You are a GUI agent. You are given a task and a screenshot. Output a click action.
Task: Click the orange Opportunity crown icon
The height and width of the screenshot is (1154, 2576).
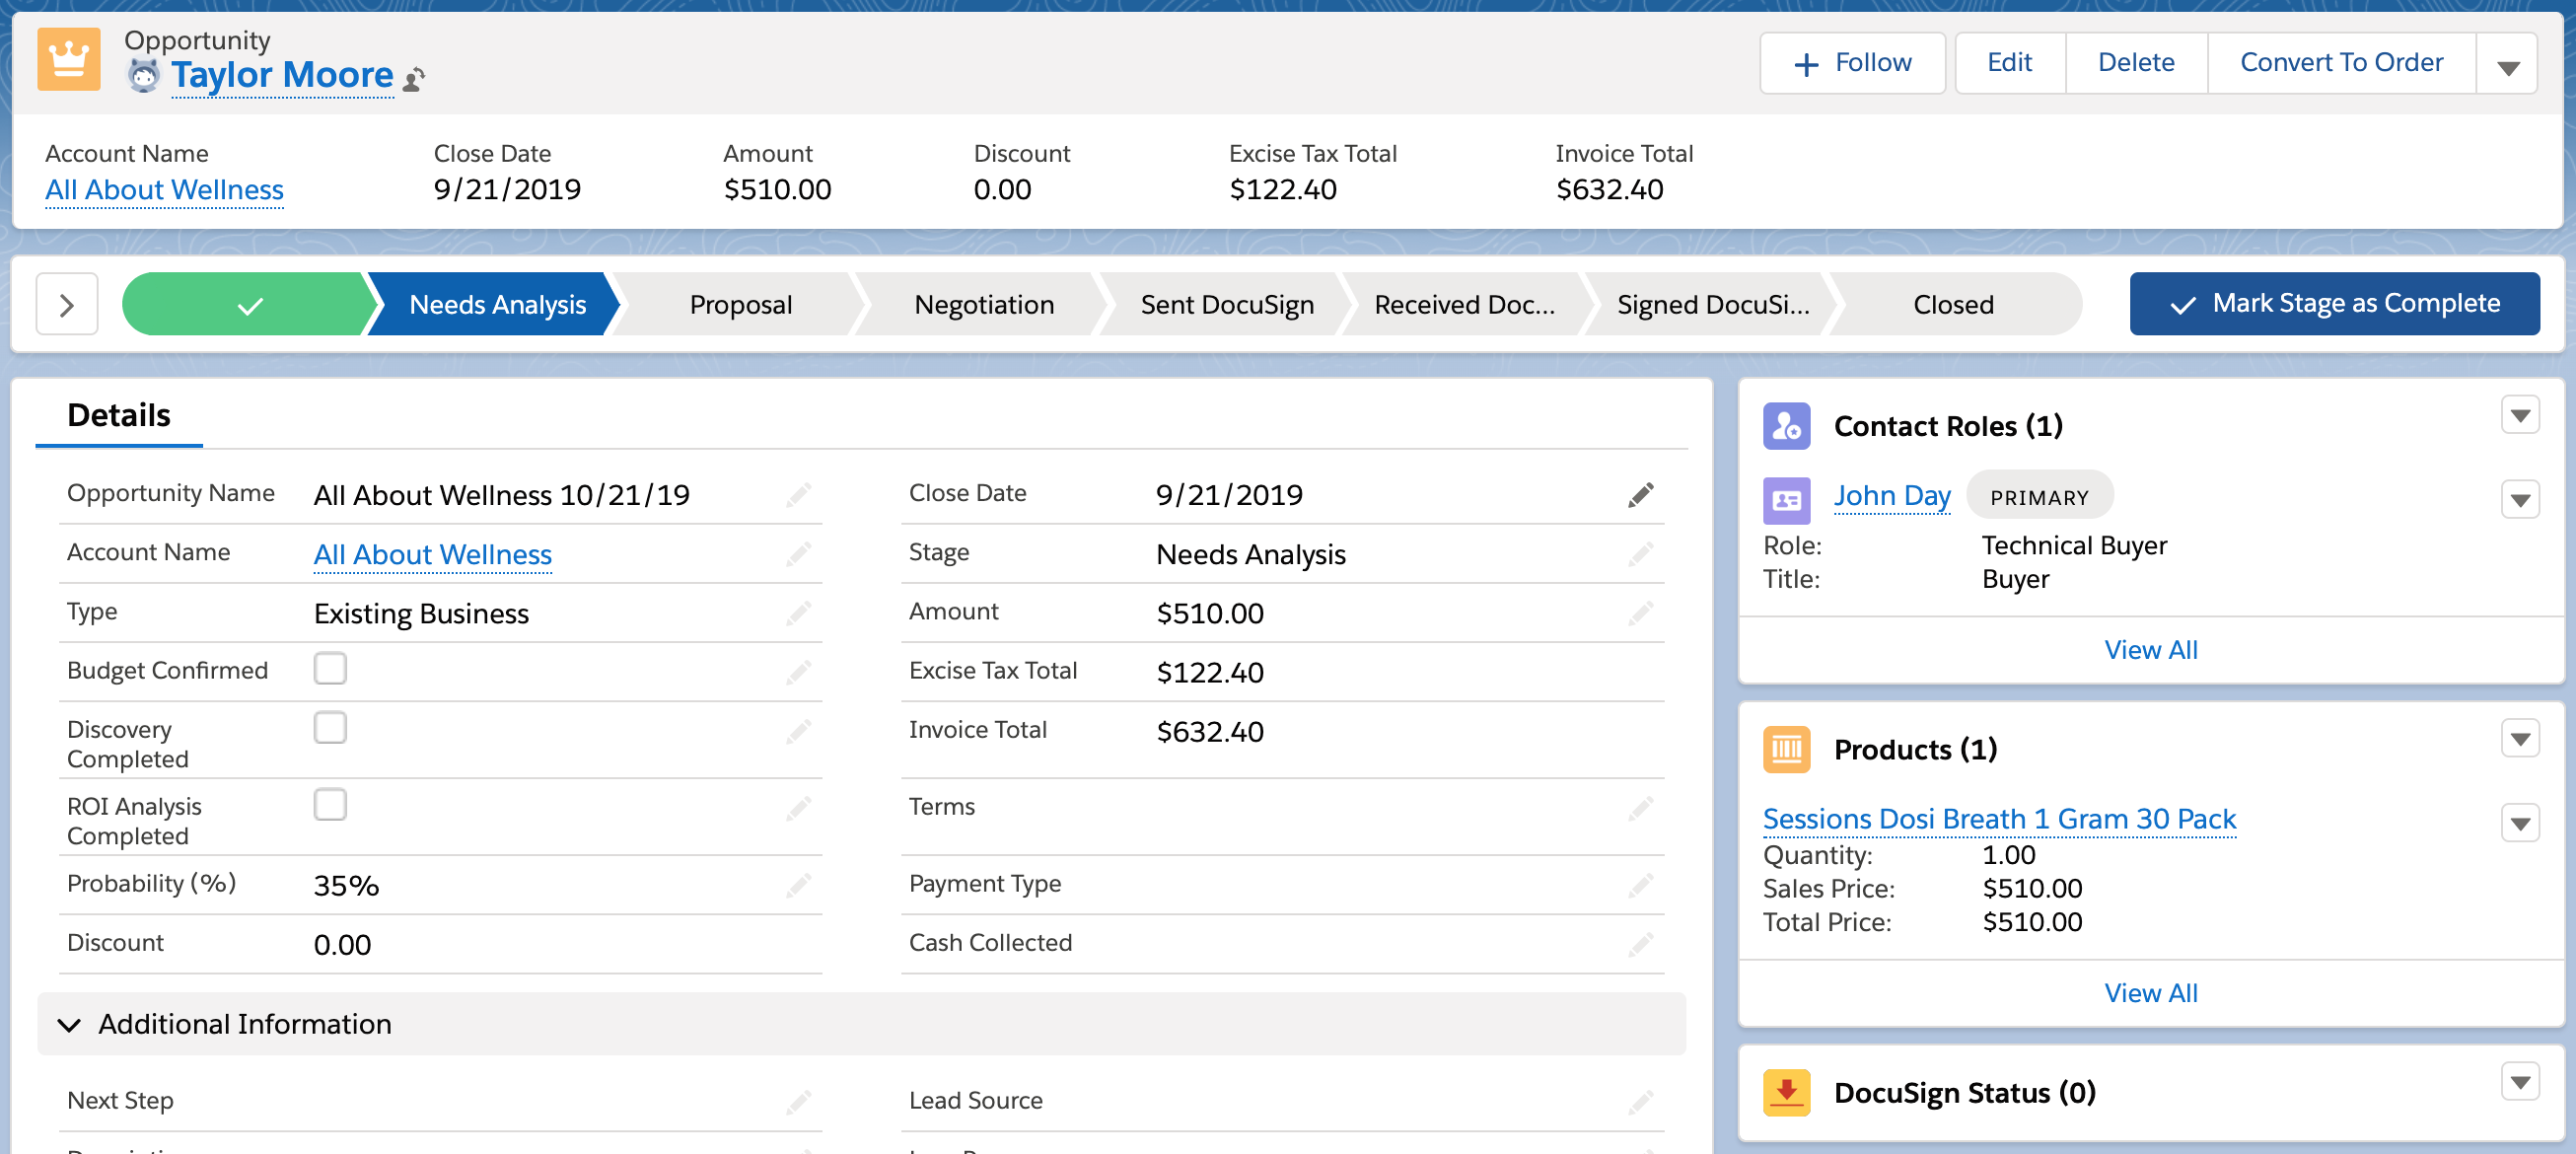(68, 60)
